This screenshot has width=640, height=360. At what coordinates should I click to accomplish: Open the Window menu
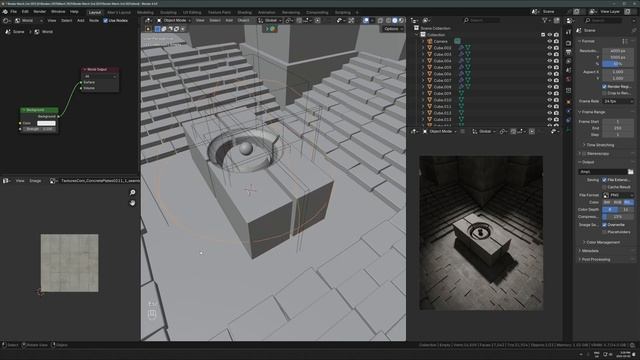(x=58, y=12)
